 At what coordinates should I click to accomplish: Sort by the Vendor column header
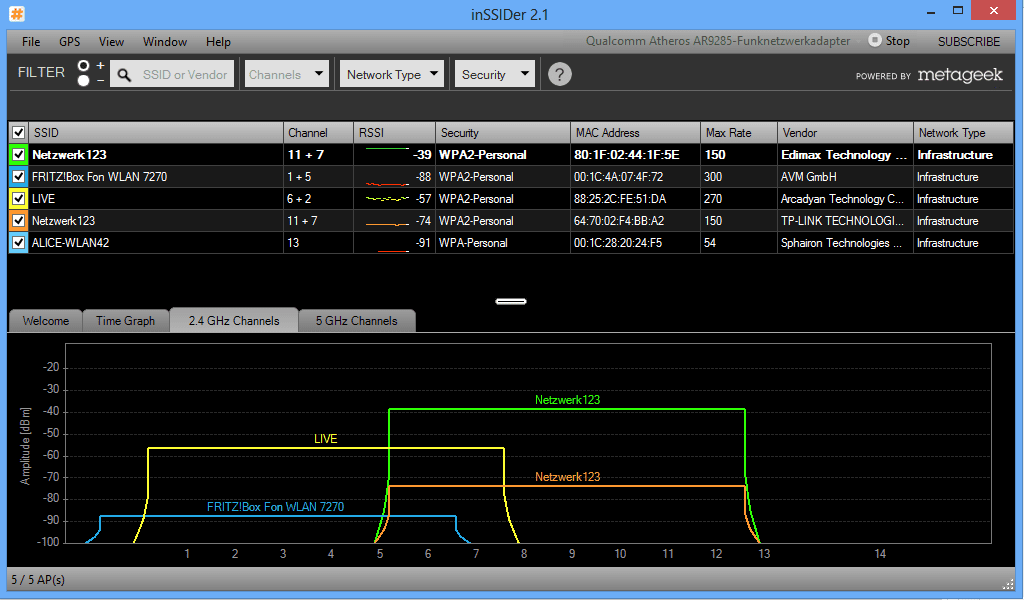coord(845,133)
